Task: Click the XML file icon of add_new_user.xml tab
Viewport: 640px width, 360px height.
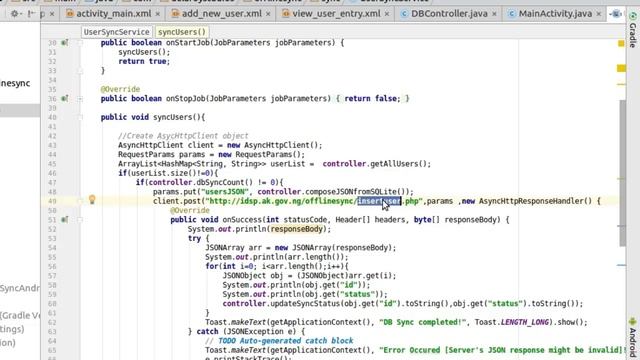Action: pos(175,14)
